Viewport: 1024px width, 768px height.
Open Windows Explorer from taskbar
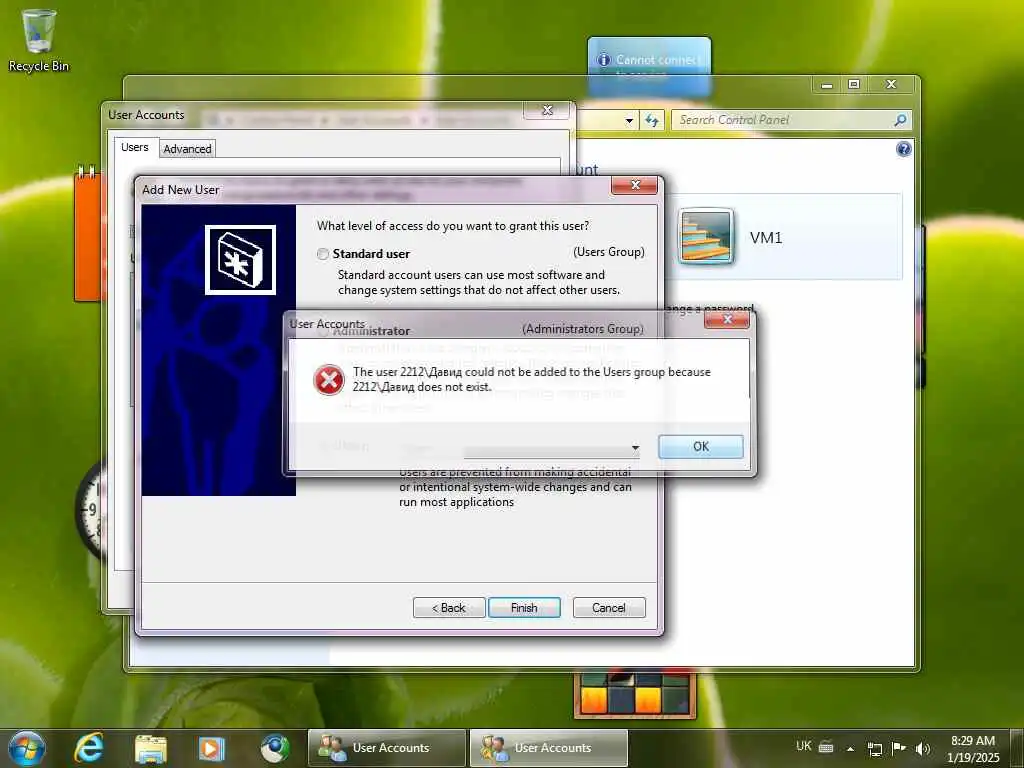click(x=150, y=748)
